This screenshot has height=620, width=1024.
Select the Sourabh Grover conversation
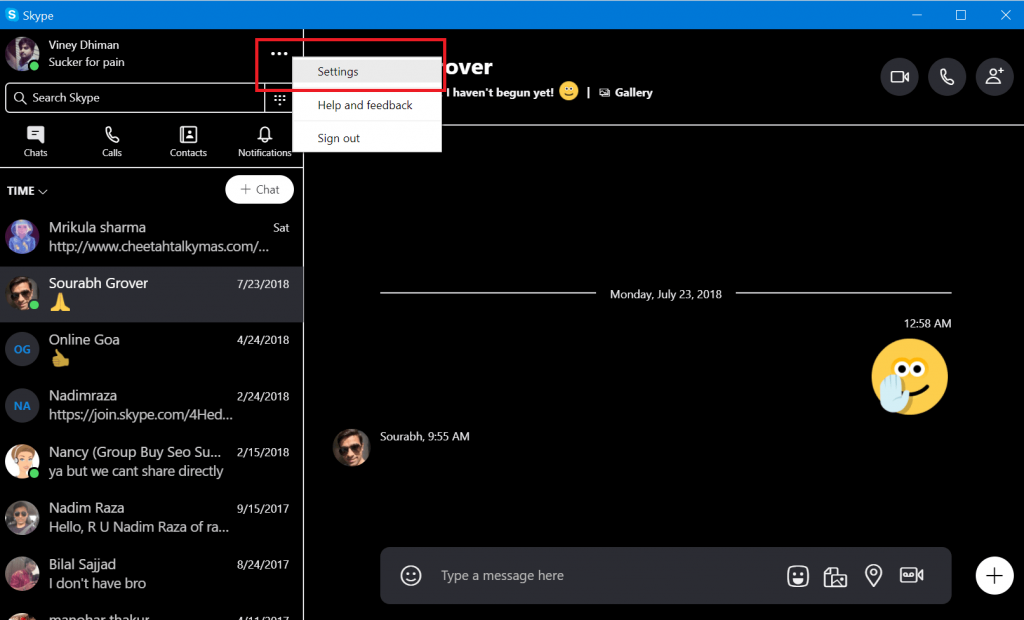click(152, 294)
